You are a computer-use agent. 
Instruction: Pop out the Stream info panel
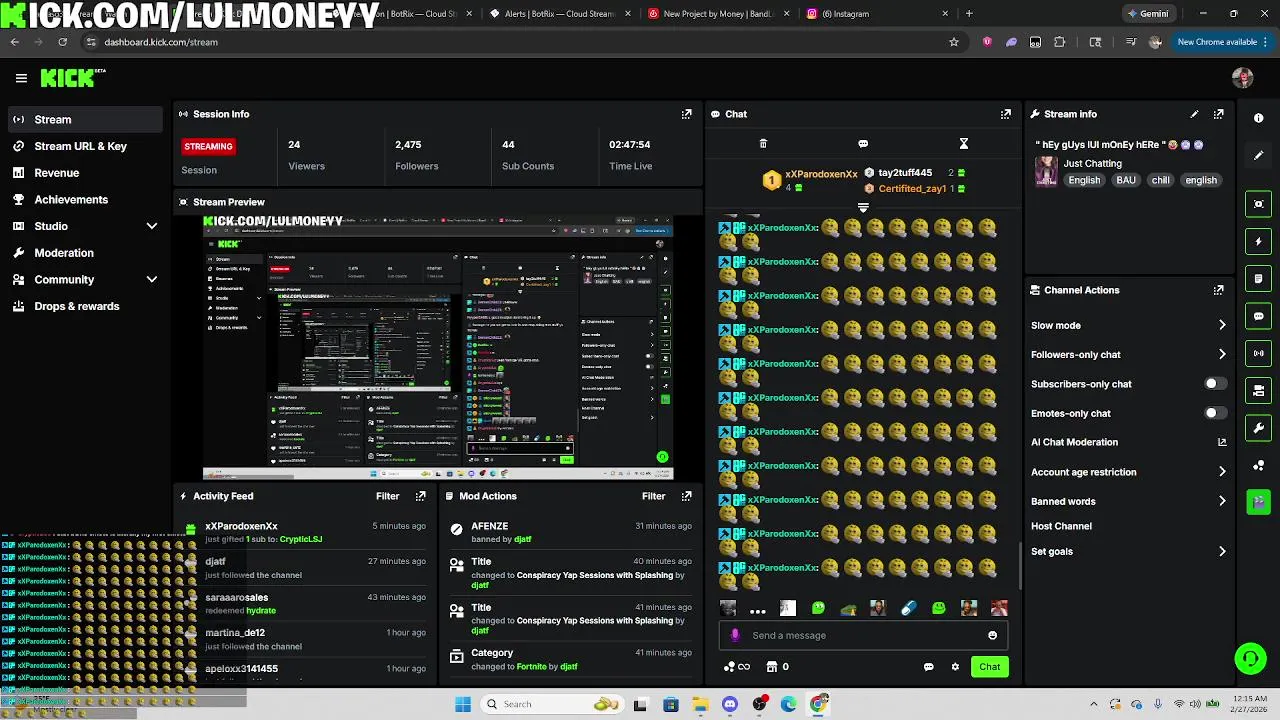(x=1218, y=114)
